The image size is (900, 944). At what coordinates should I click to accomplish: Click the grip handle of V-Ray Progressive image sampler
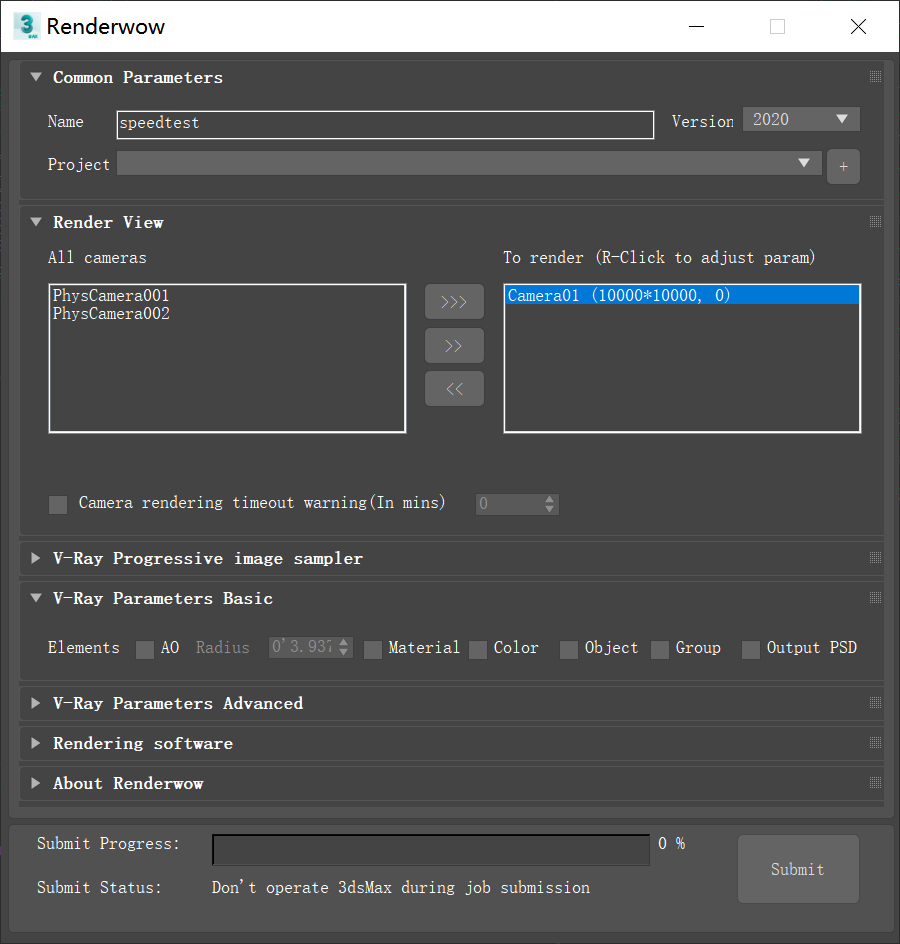(875, 557)
